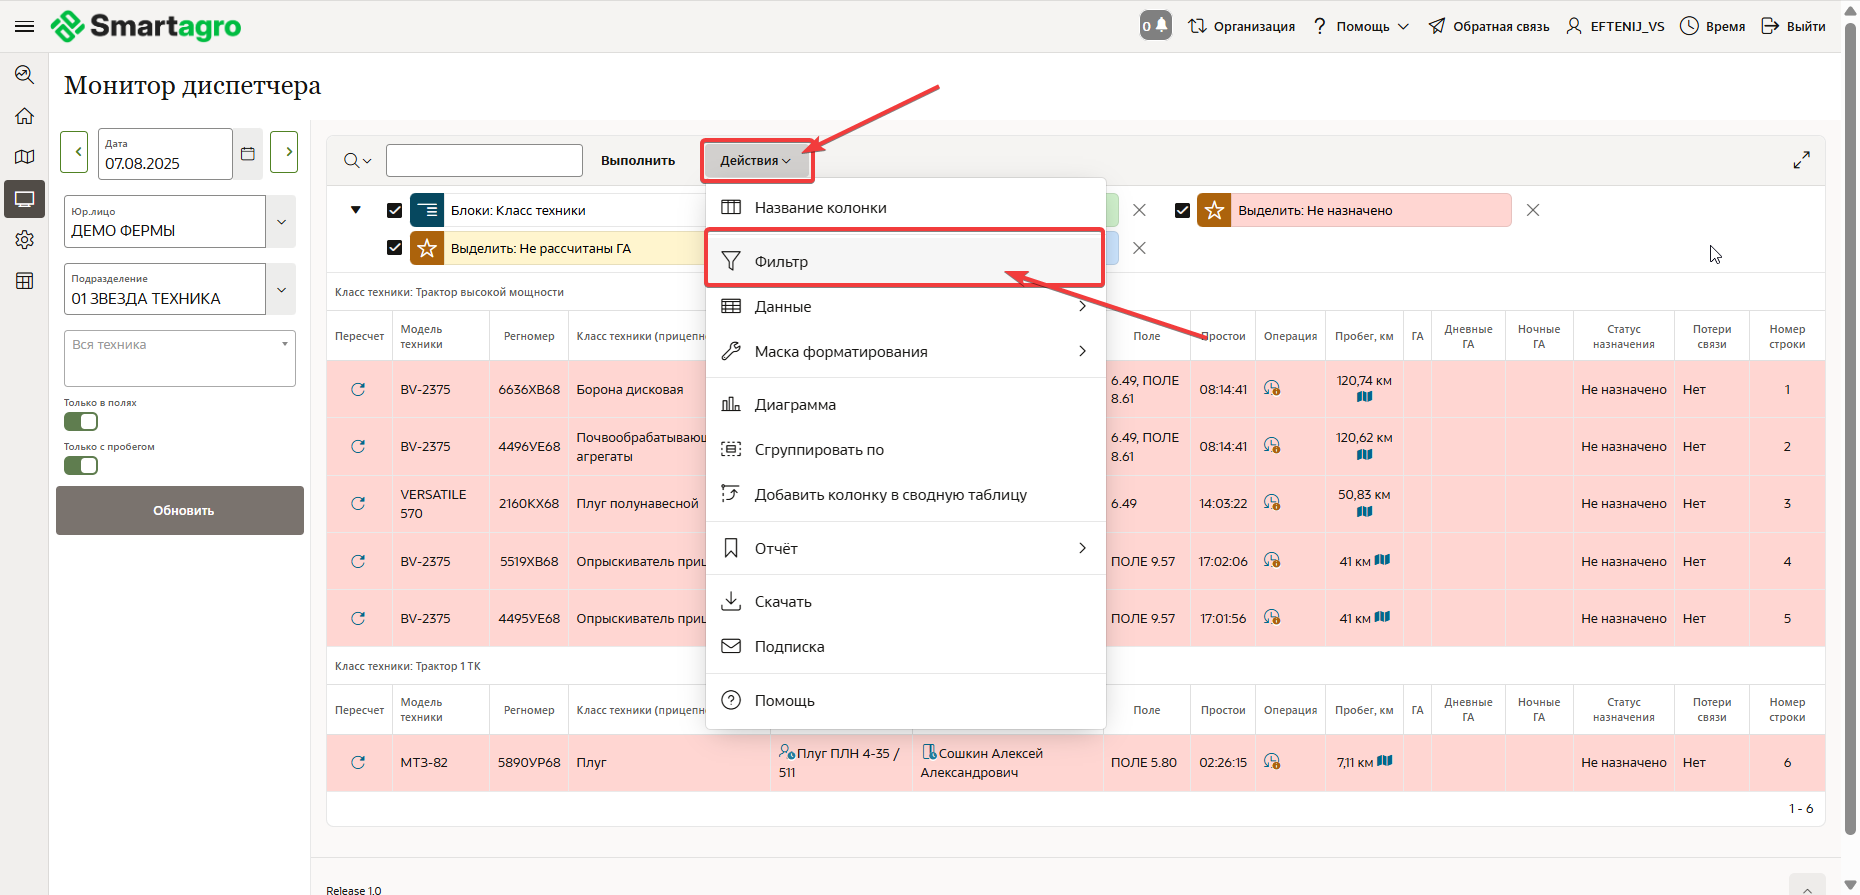Open the settings gear in the sidebar

click(24, 240)
